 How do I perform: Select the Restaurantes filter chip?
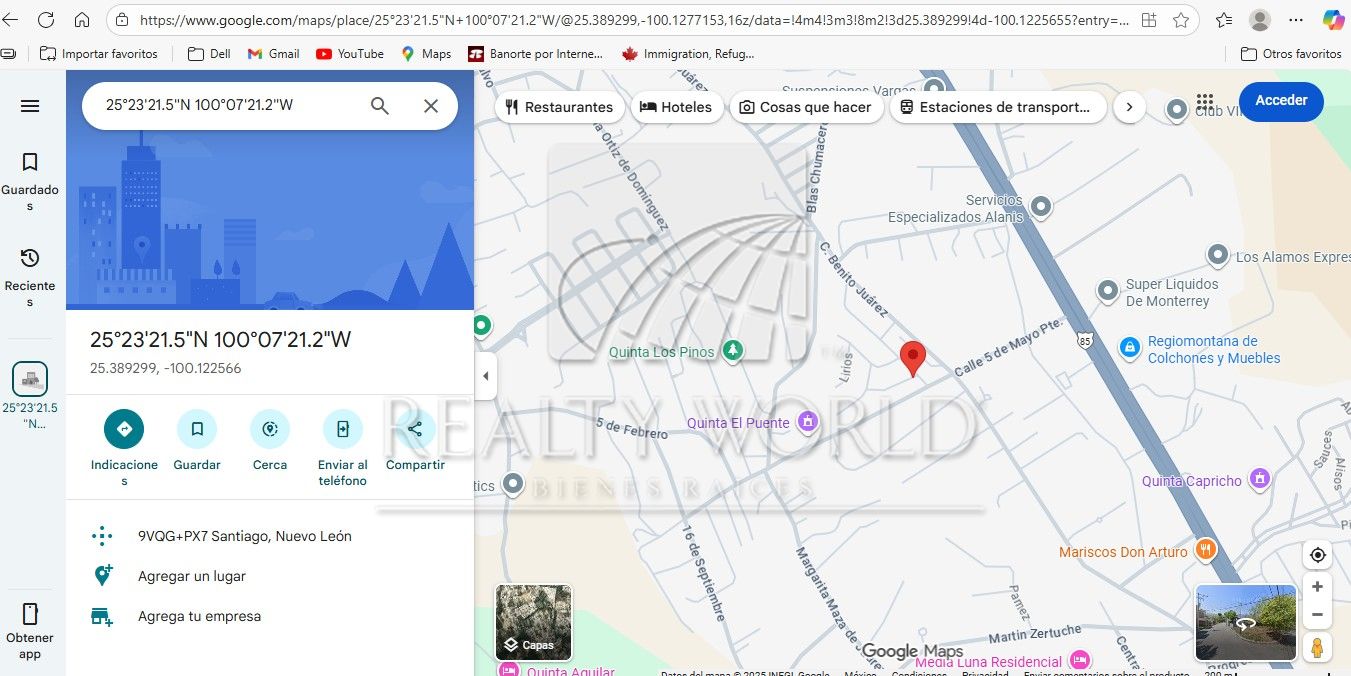(x=560, y=107)
